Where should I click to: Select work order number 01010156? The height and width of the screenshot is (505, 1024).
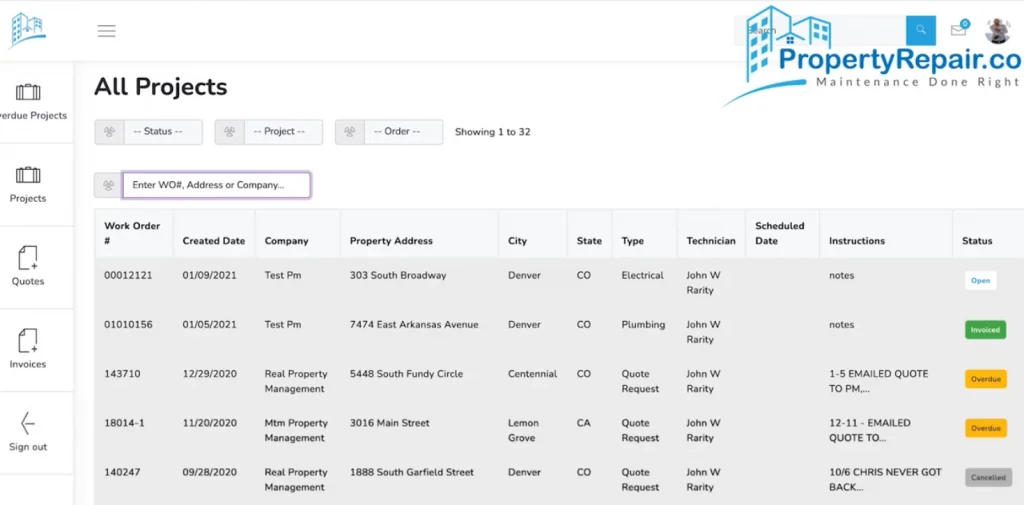pyautogui.click(x=128, y=325)
